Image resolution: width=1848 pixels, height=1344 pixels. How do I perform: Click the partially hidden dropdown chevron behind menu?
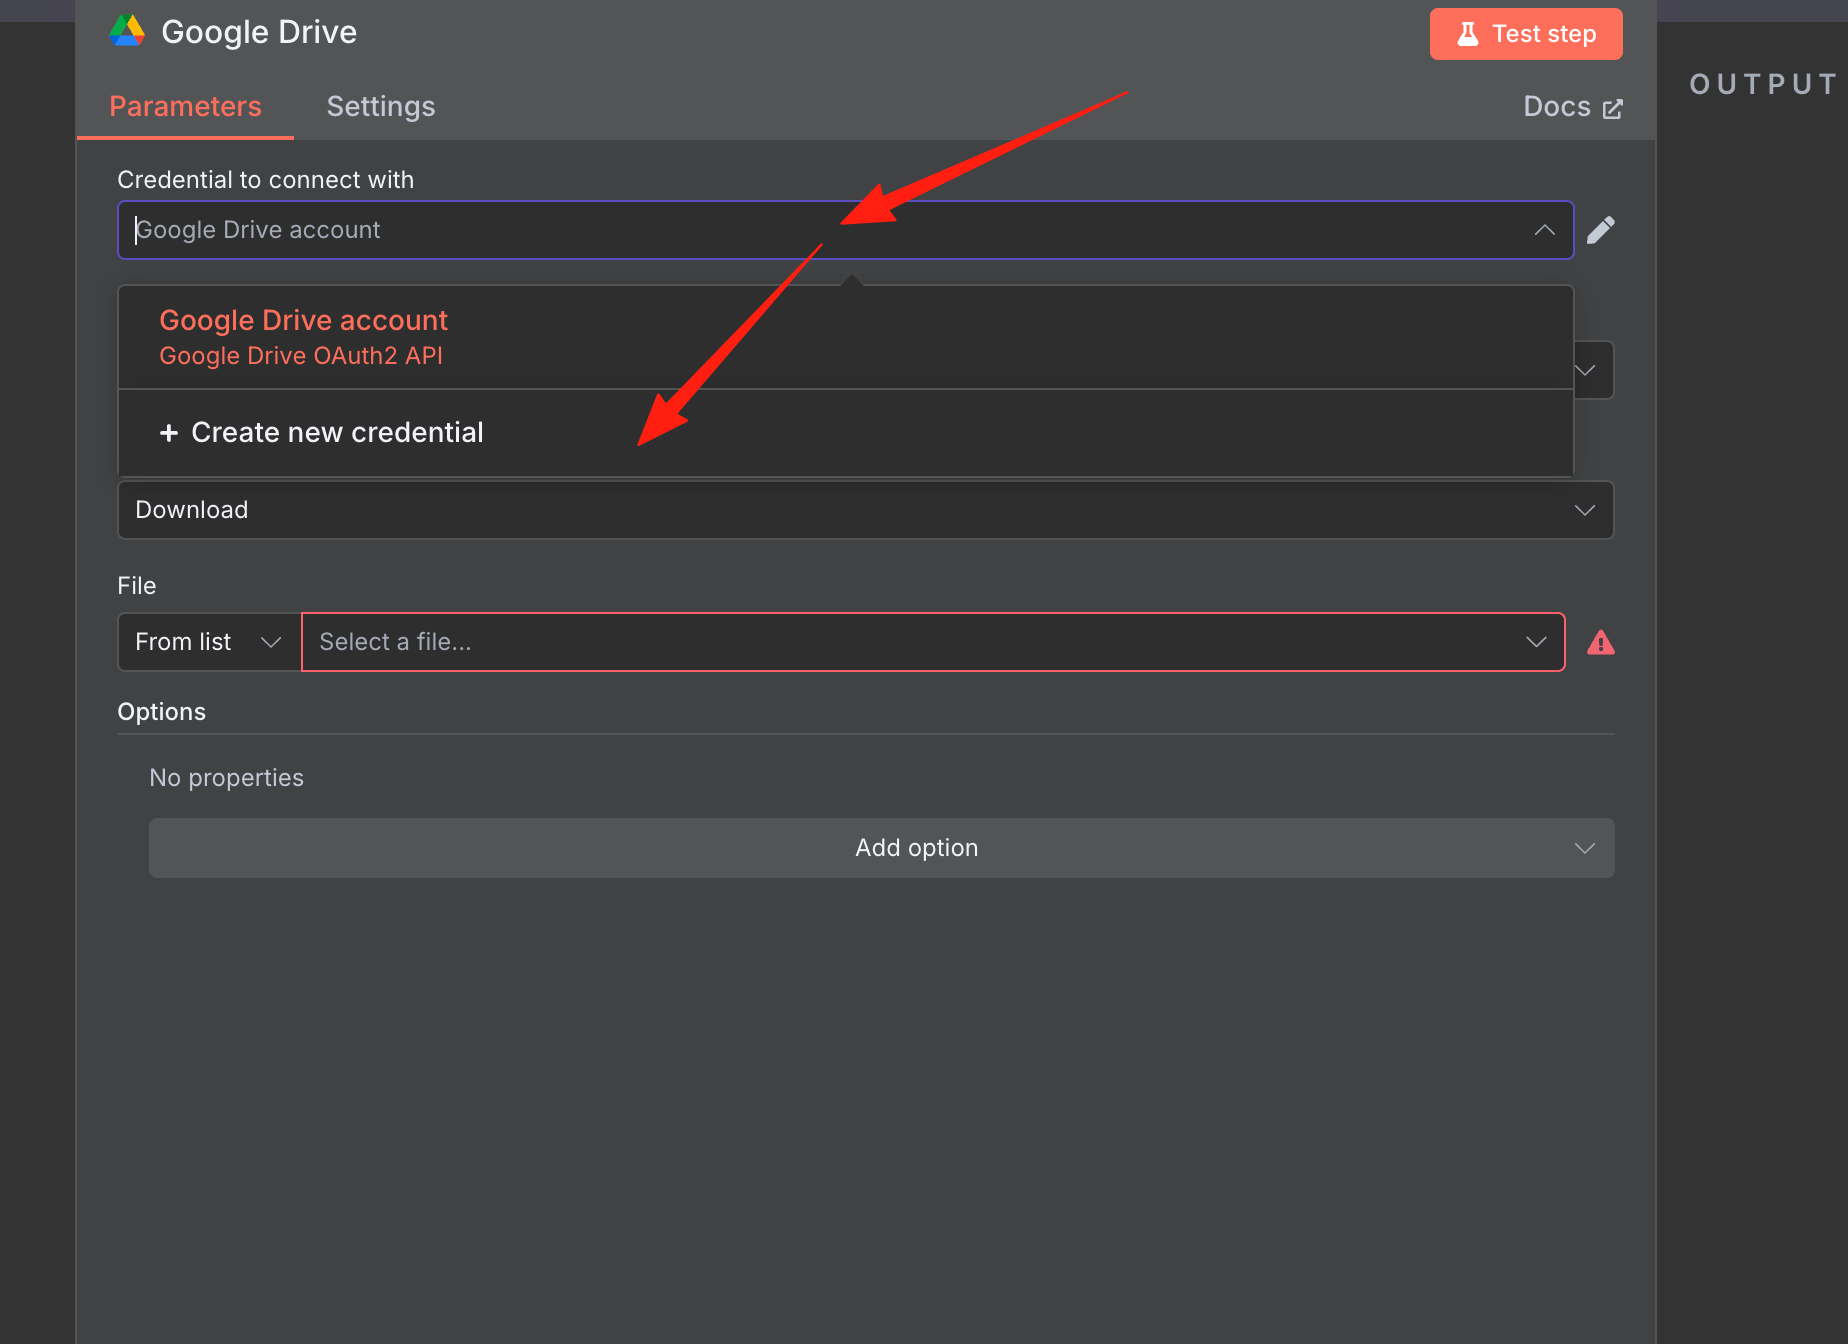pyautogui.click(x=1587, y=370)
